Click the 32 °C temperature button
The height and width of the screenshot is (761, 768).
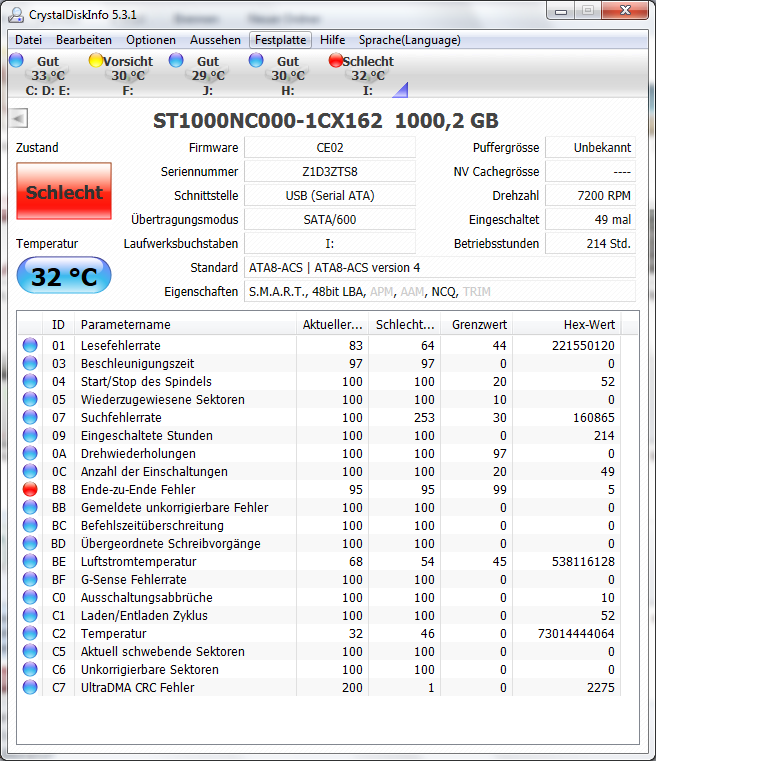point(64,276)
